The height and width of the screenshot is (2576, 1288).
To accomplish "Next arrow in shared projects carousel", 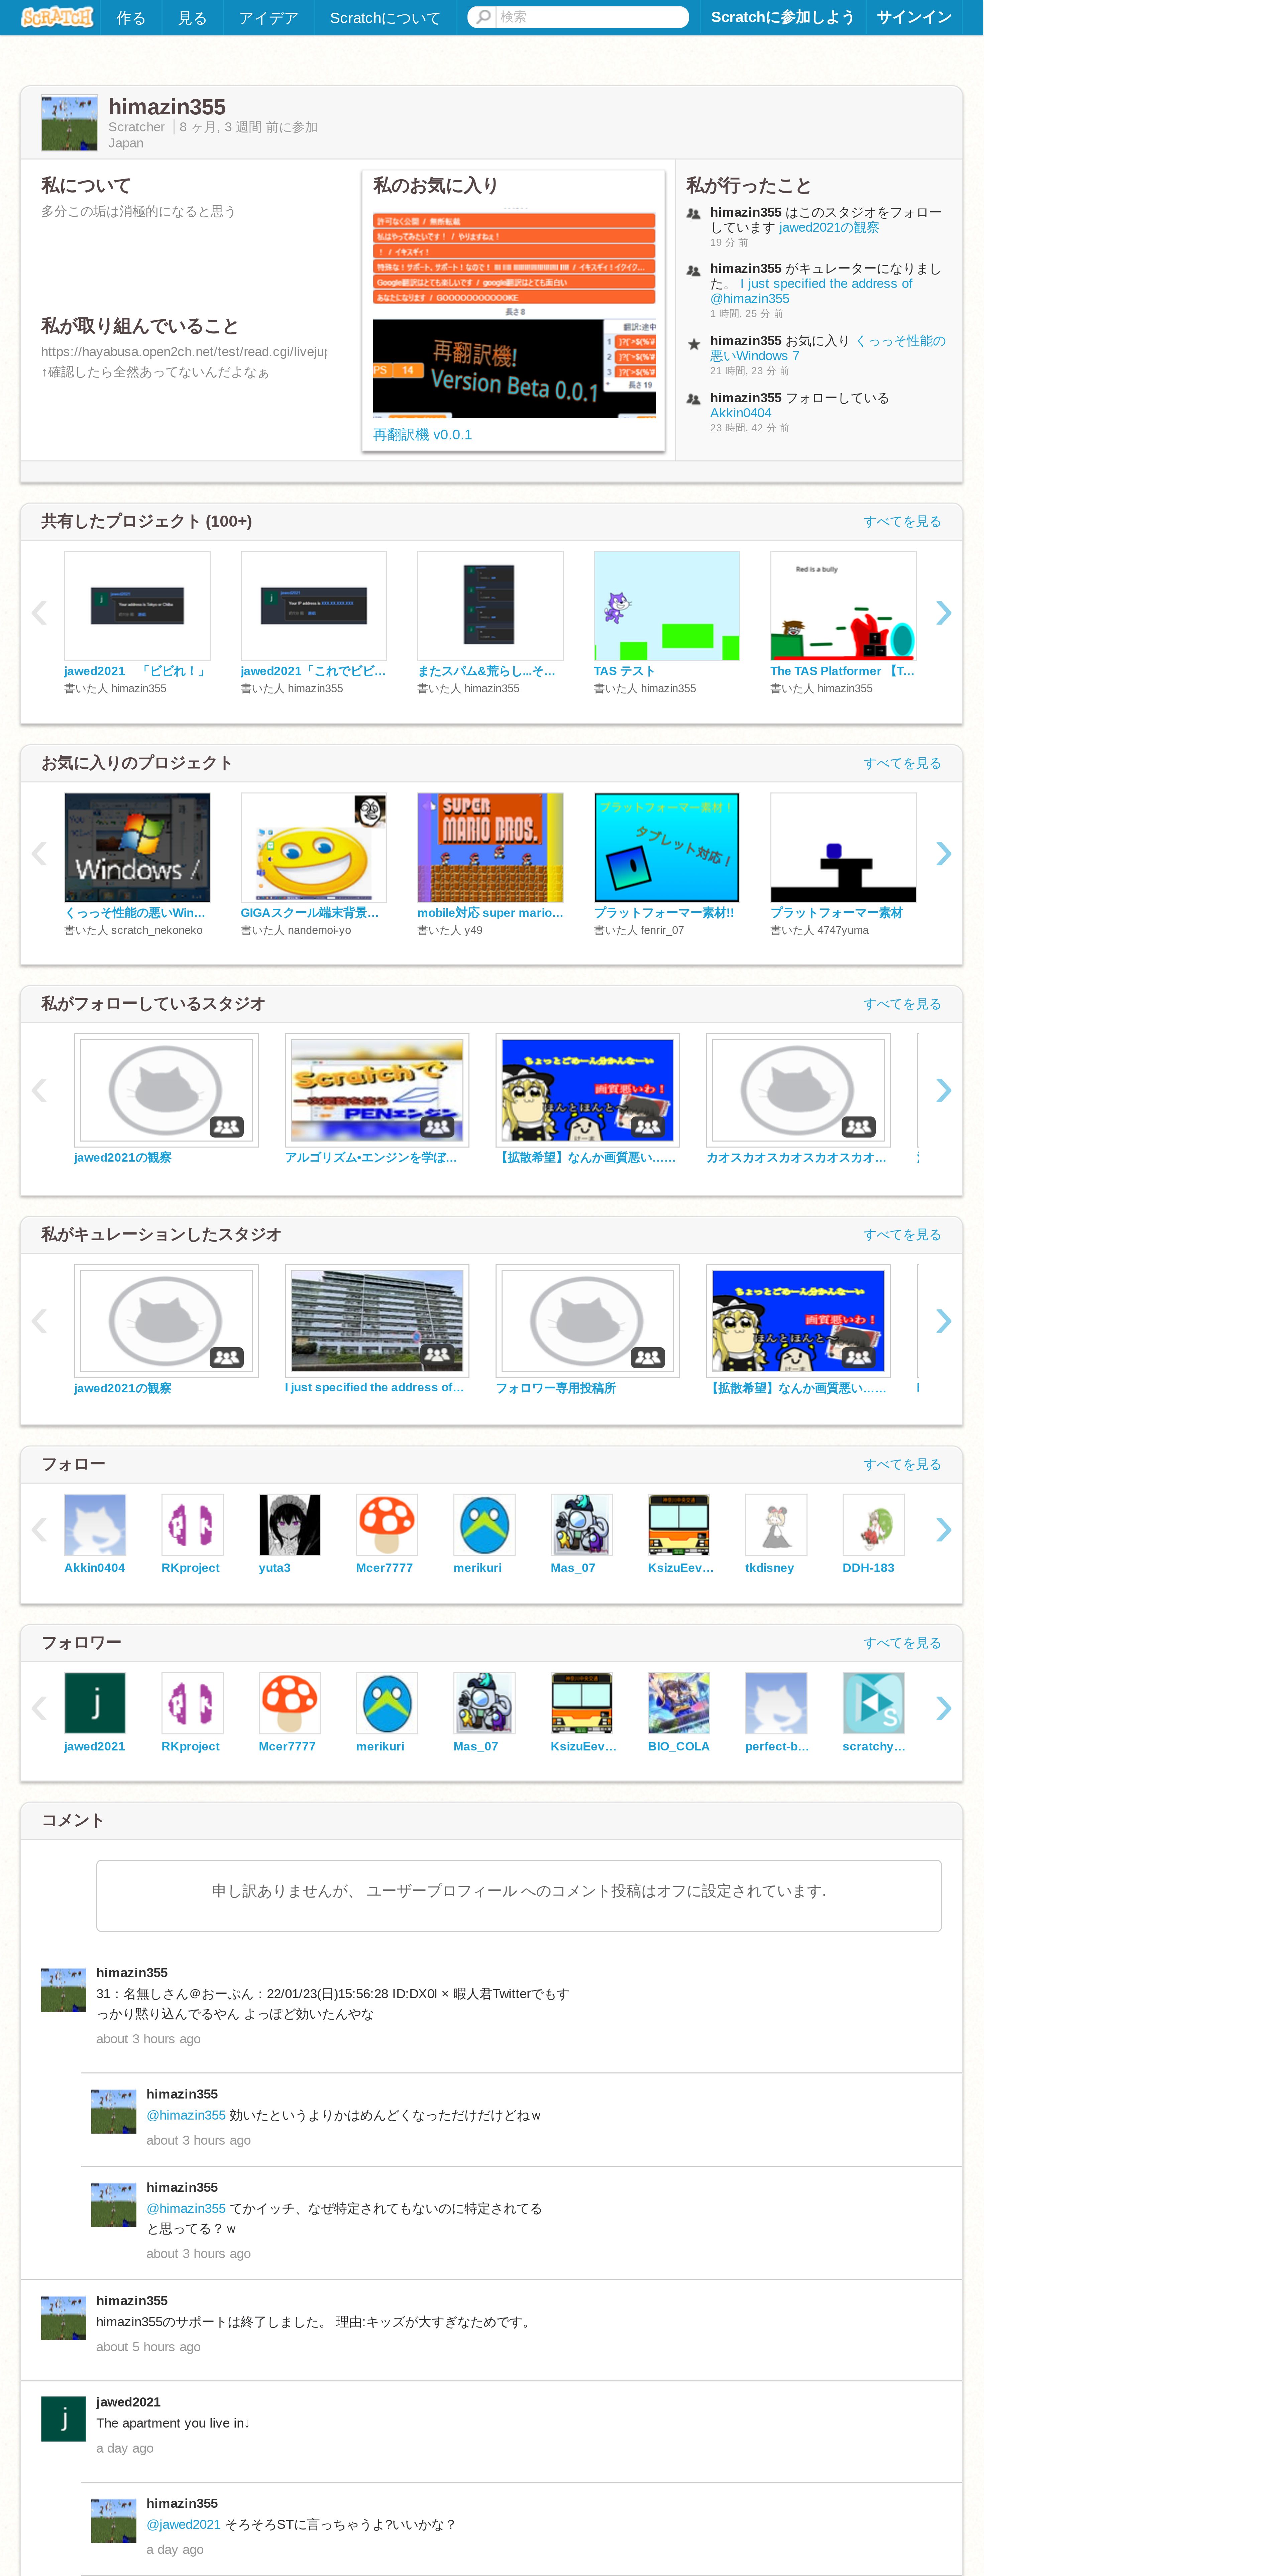I will [x=943, y=613].
